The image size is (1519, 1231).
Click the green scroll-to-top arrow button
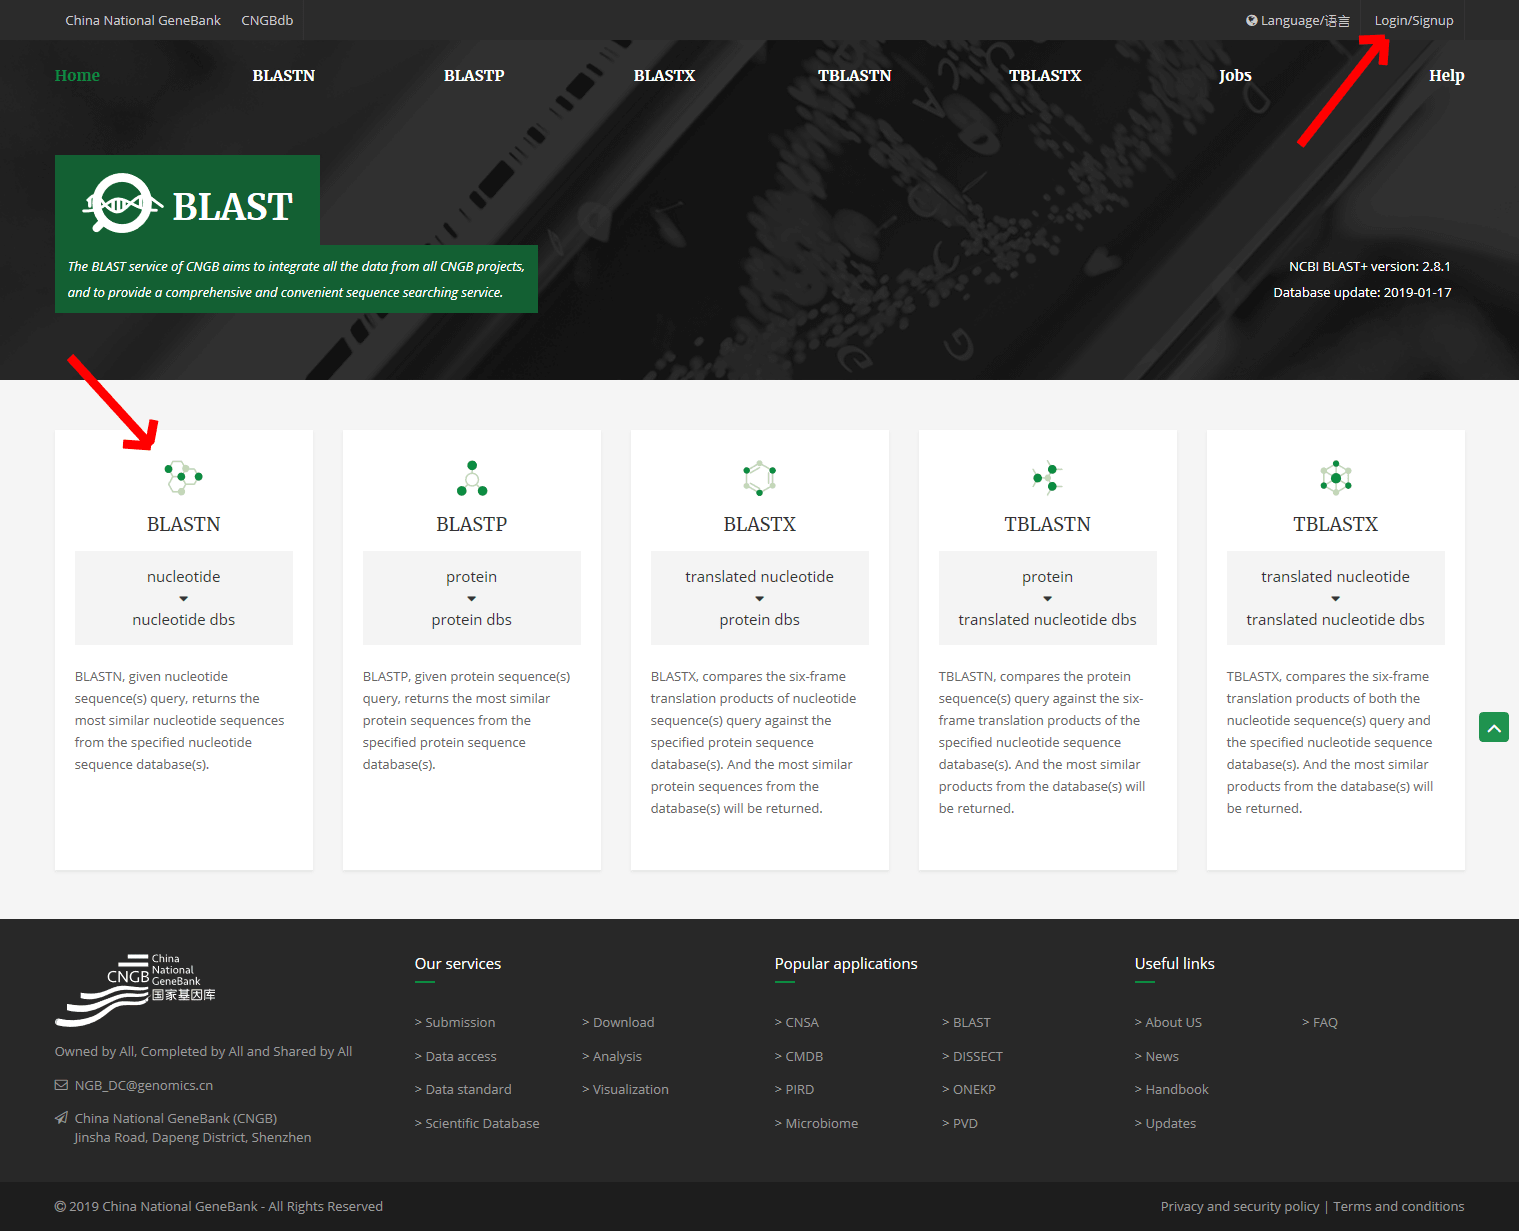[1494, 727]
